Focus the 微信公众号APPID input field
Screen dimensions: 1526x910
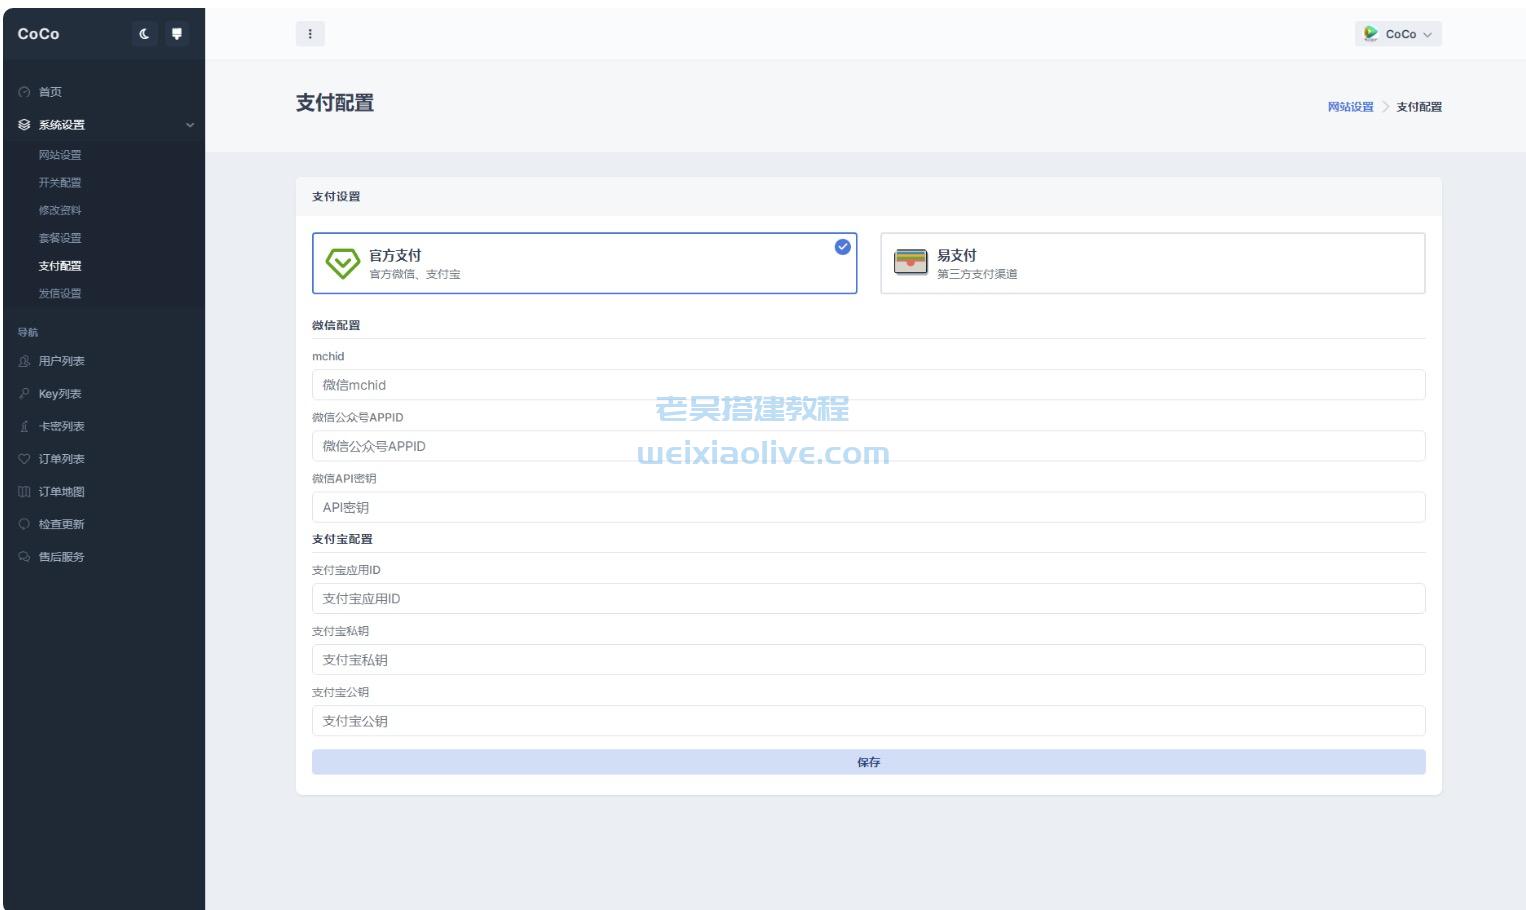click(x=868, y=446)
